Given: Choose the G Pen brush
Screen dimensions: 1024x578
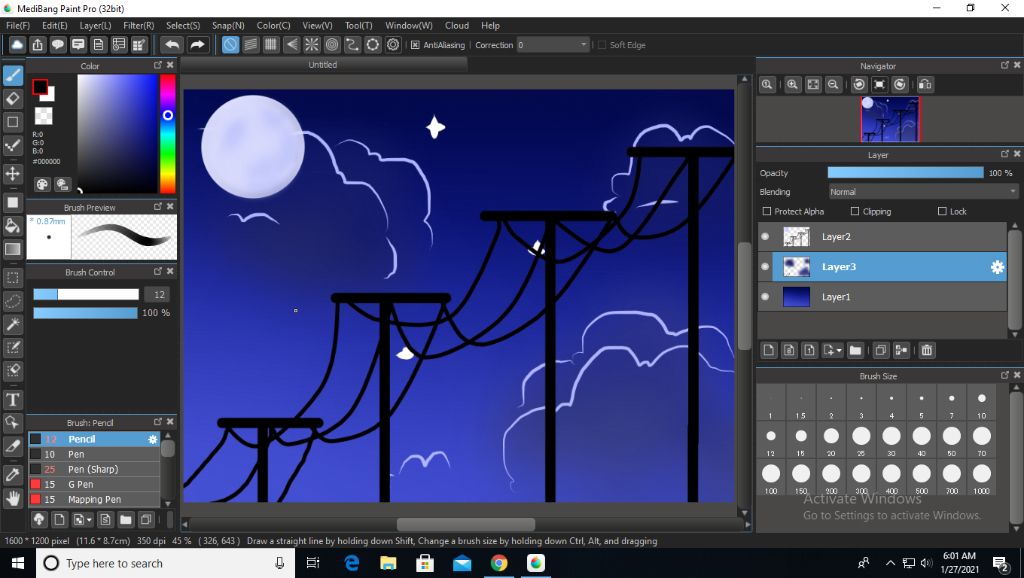Looking at the screenshot, I should point(94,485).
